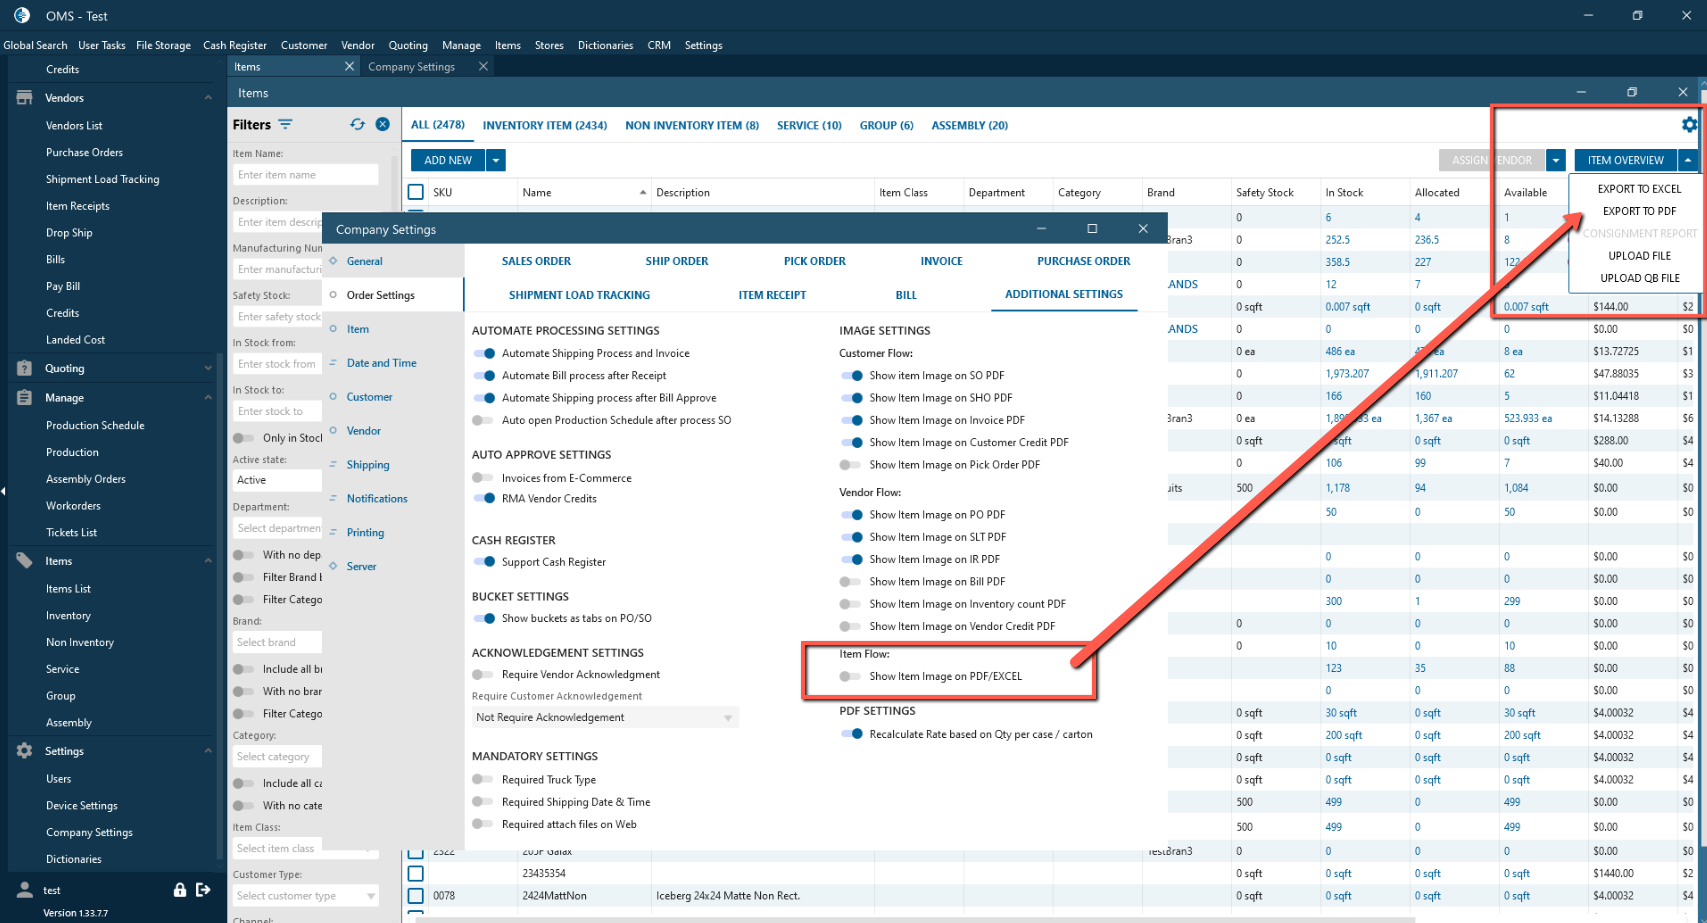The height and width of the screenshot is (923, 1707).
Task: Open the Cash Register menu
Action: (x=235, y=45)
